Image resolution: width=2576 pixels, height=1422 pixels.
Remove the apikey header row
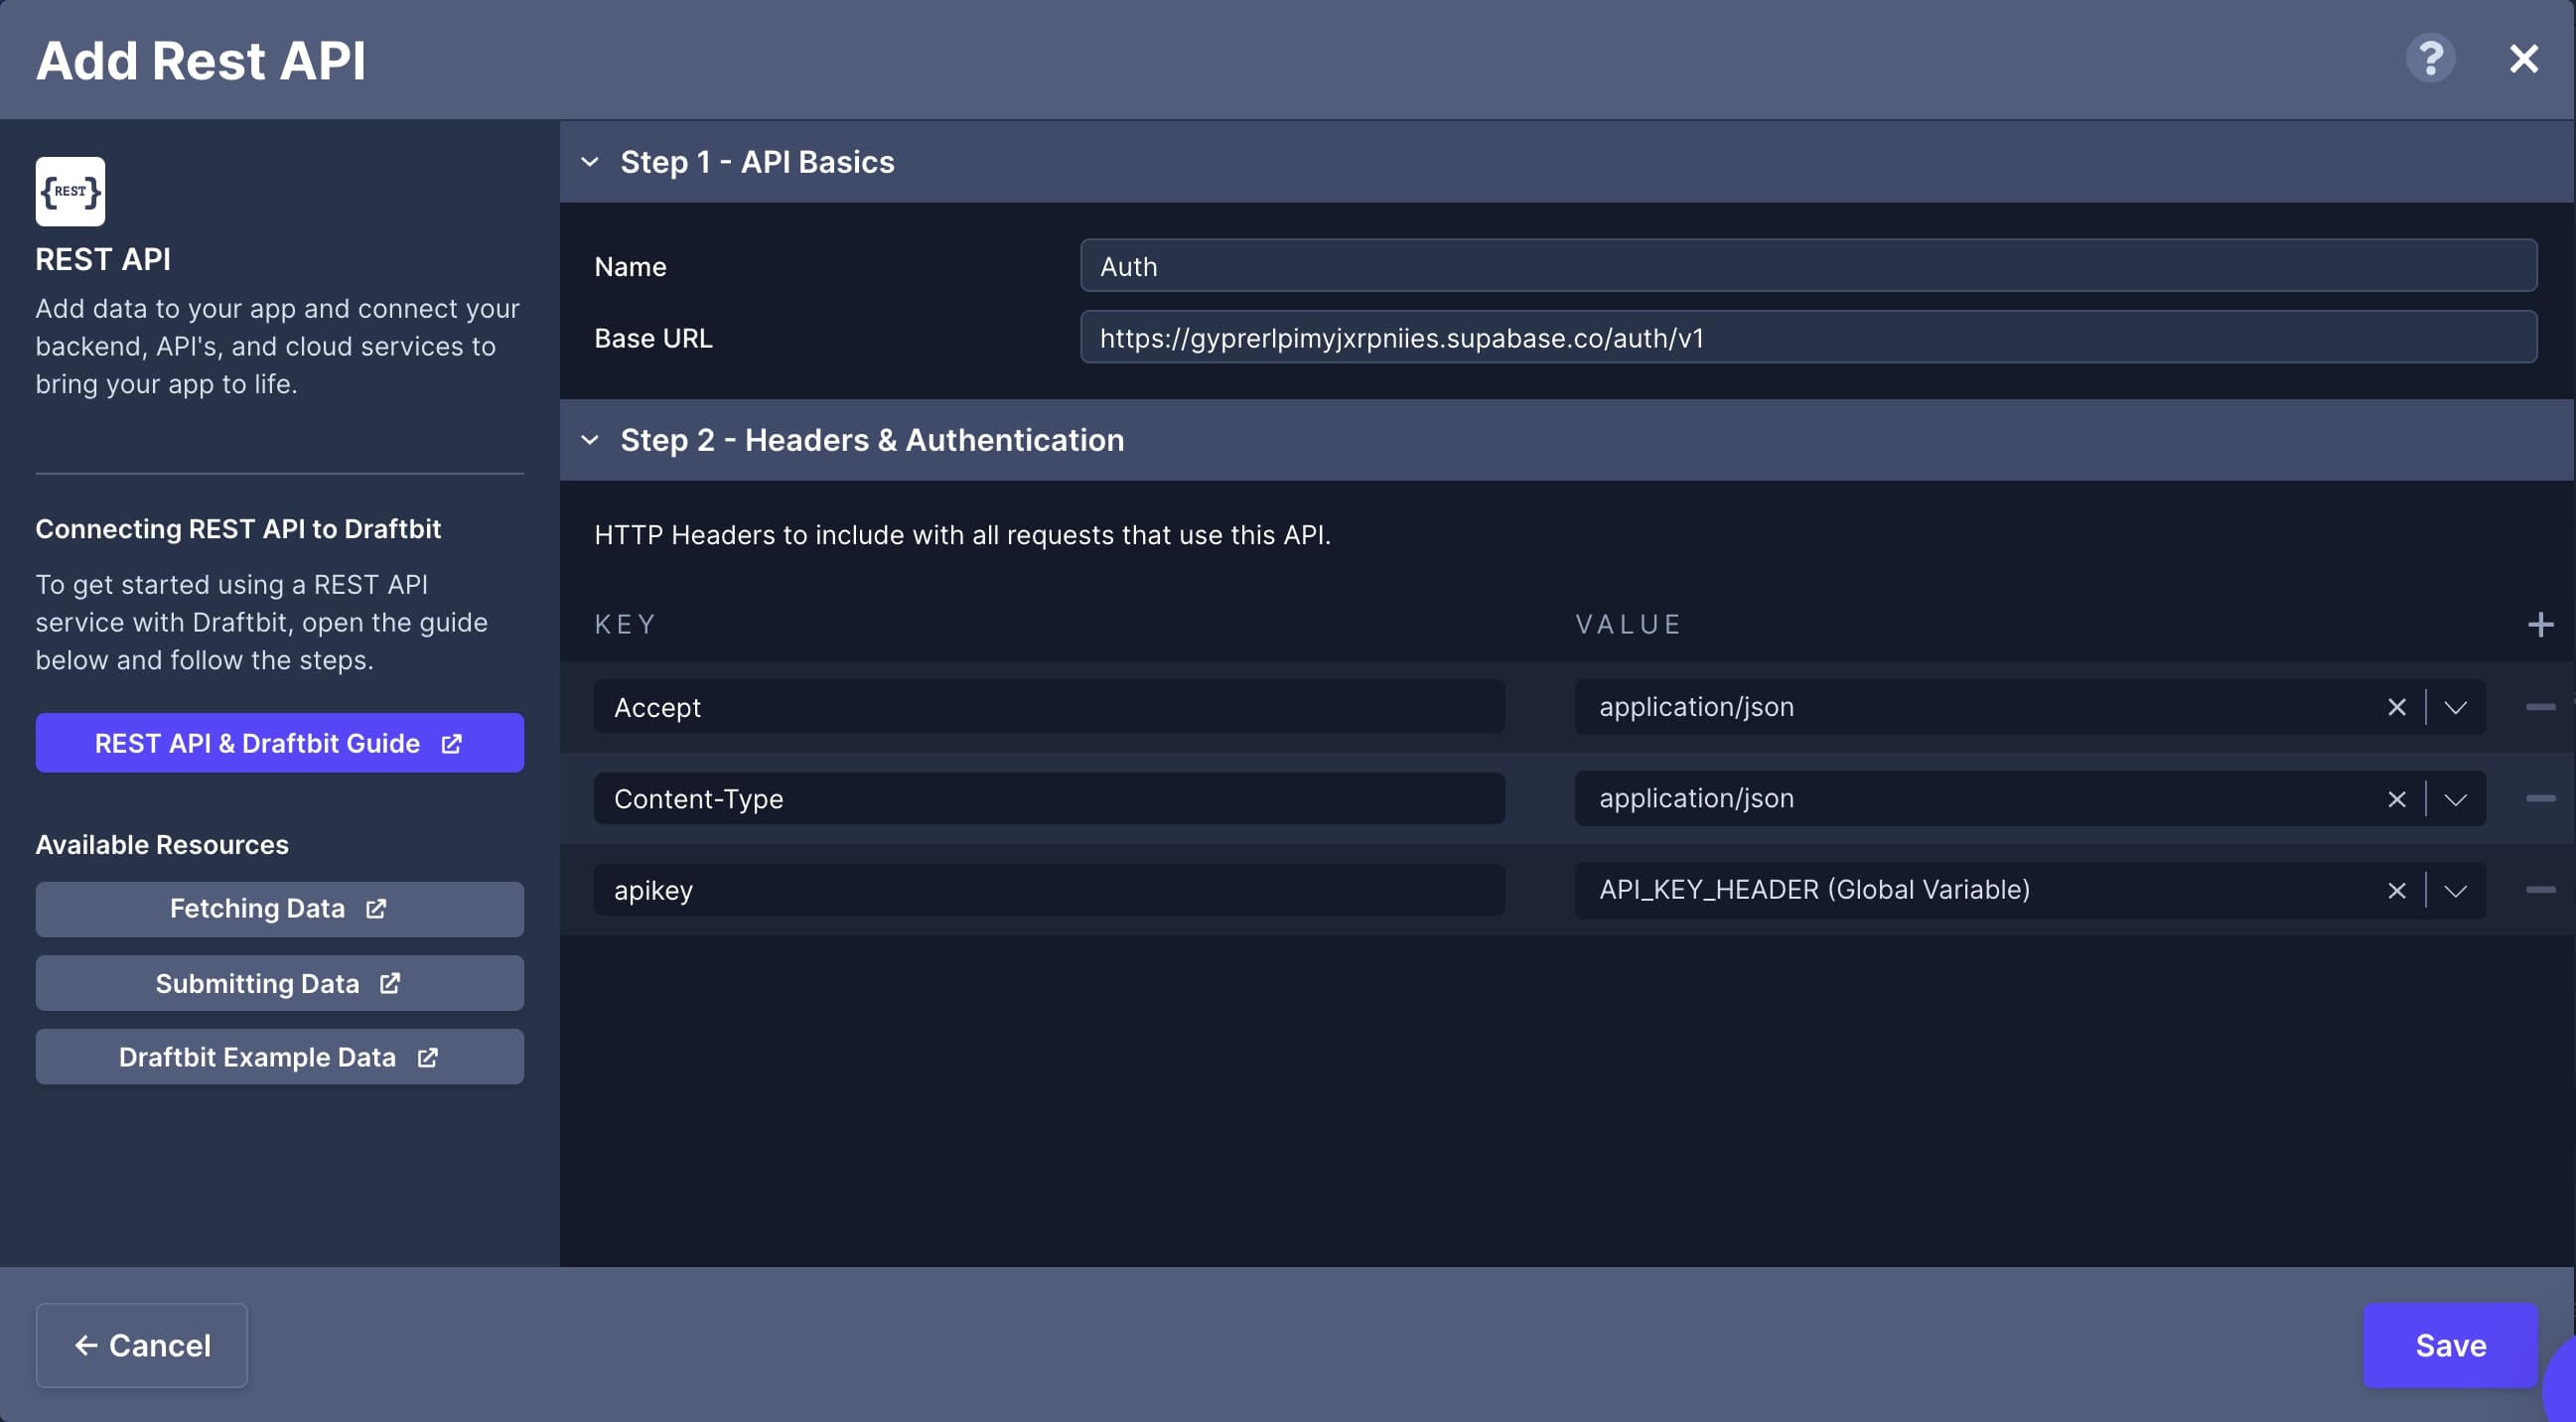coord(2540,890)
